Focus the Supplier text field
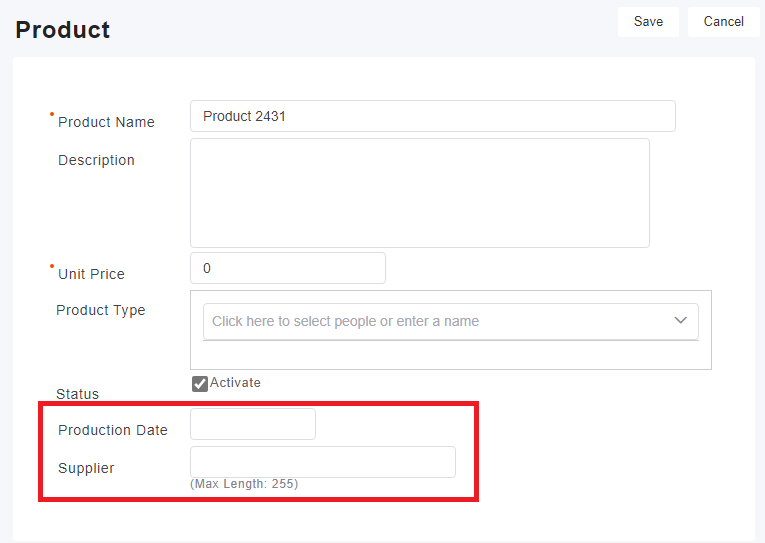This screenshot has height=543, width=765. click(323, 462)
